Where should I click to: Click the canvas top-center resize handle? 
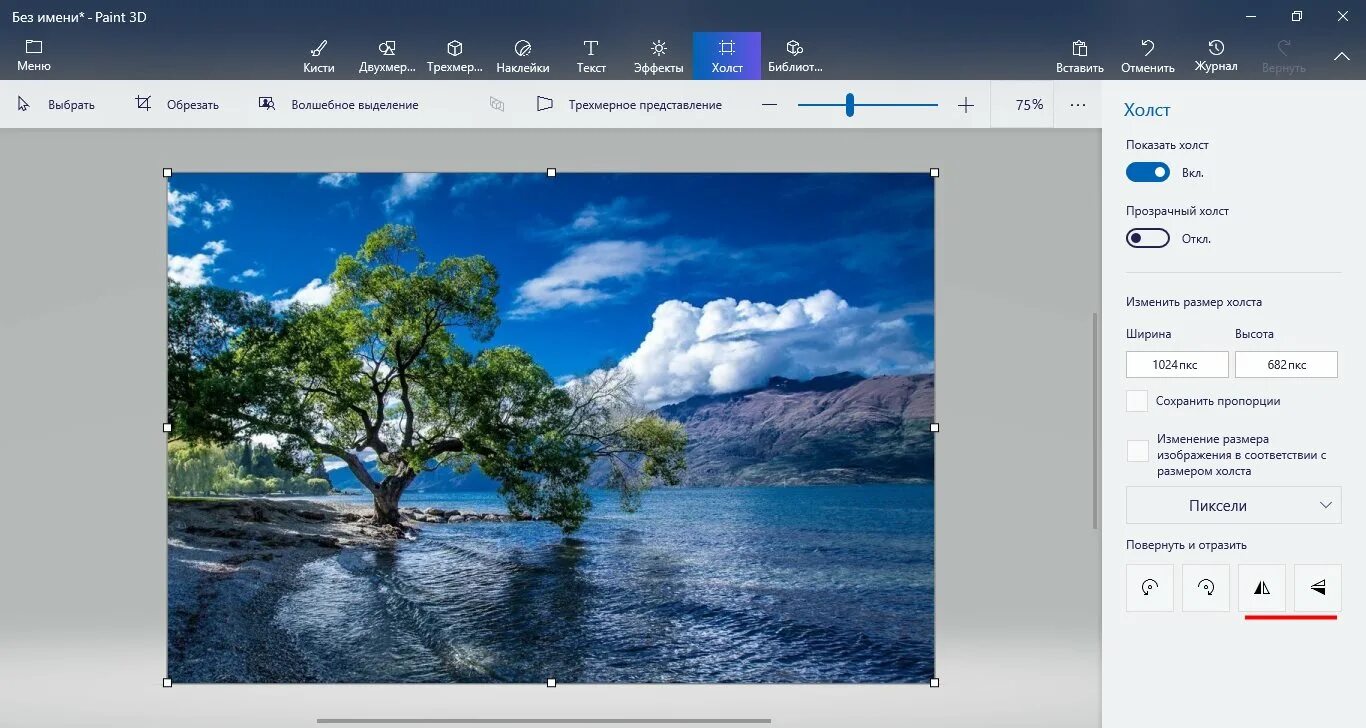coord(551,172)
